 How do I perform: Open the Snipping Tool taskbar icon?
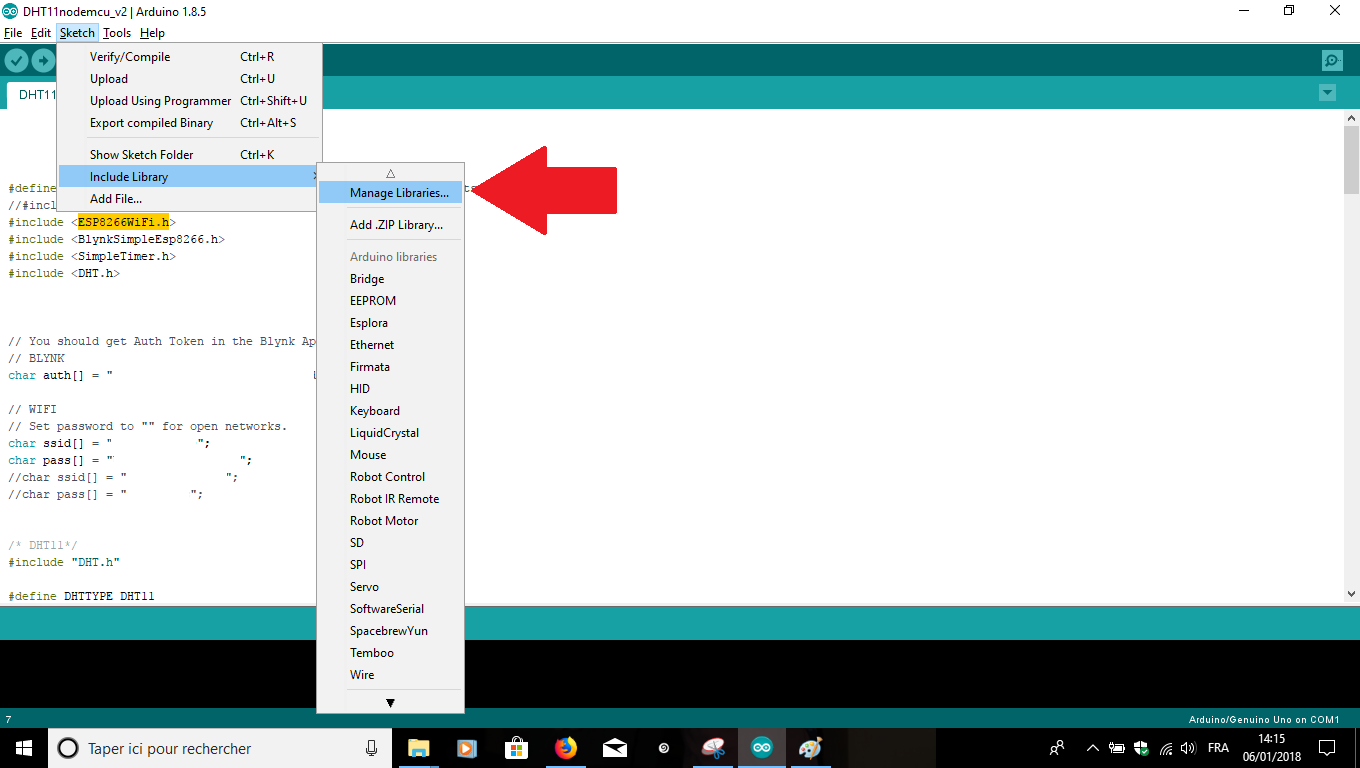click(713, 748)
